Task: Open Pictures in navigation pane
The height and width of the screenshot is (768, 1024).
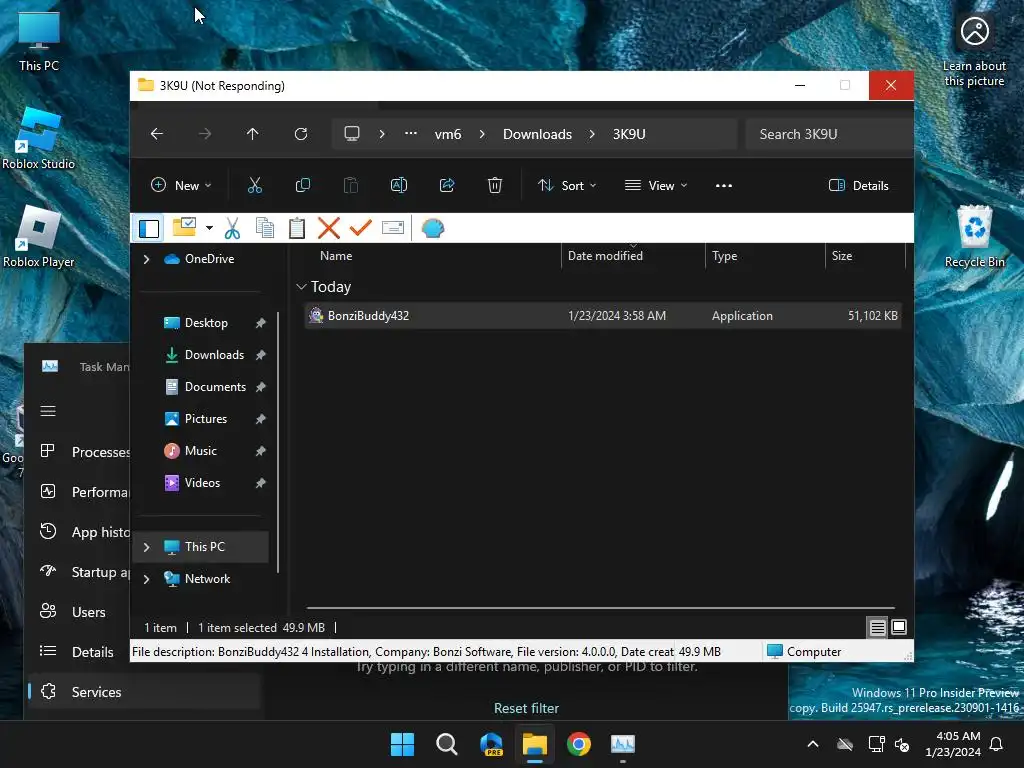Action: (206, 419)
